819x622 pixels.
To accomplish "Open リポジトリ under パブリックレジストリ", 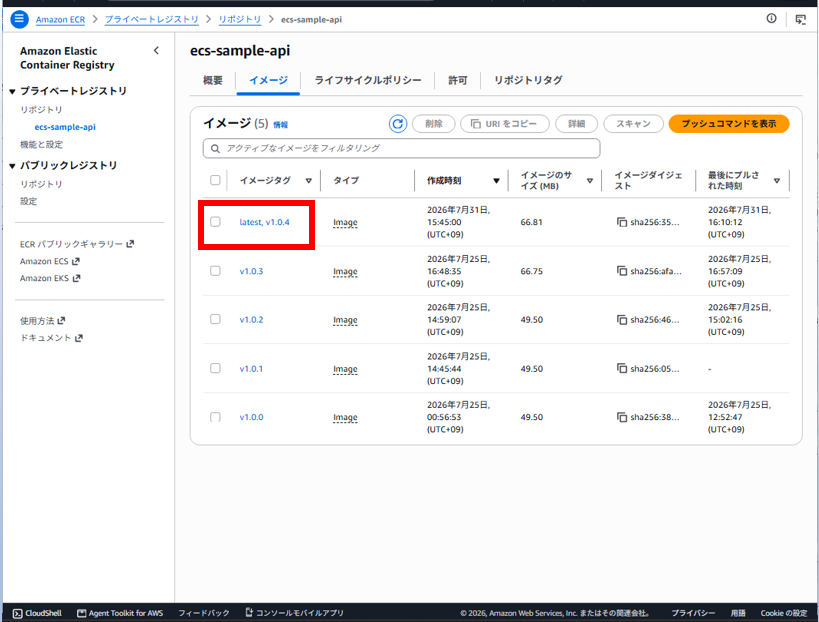I will tap(41, 184).
